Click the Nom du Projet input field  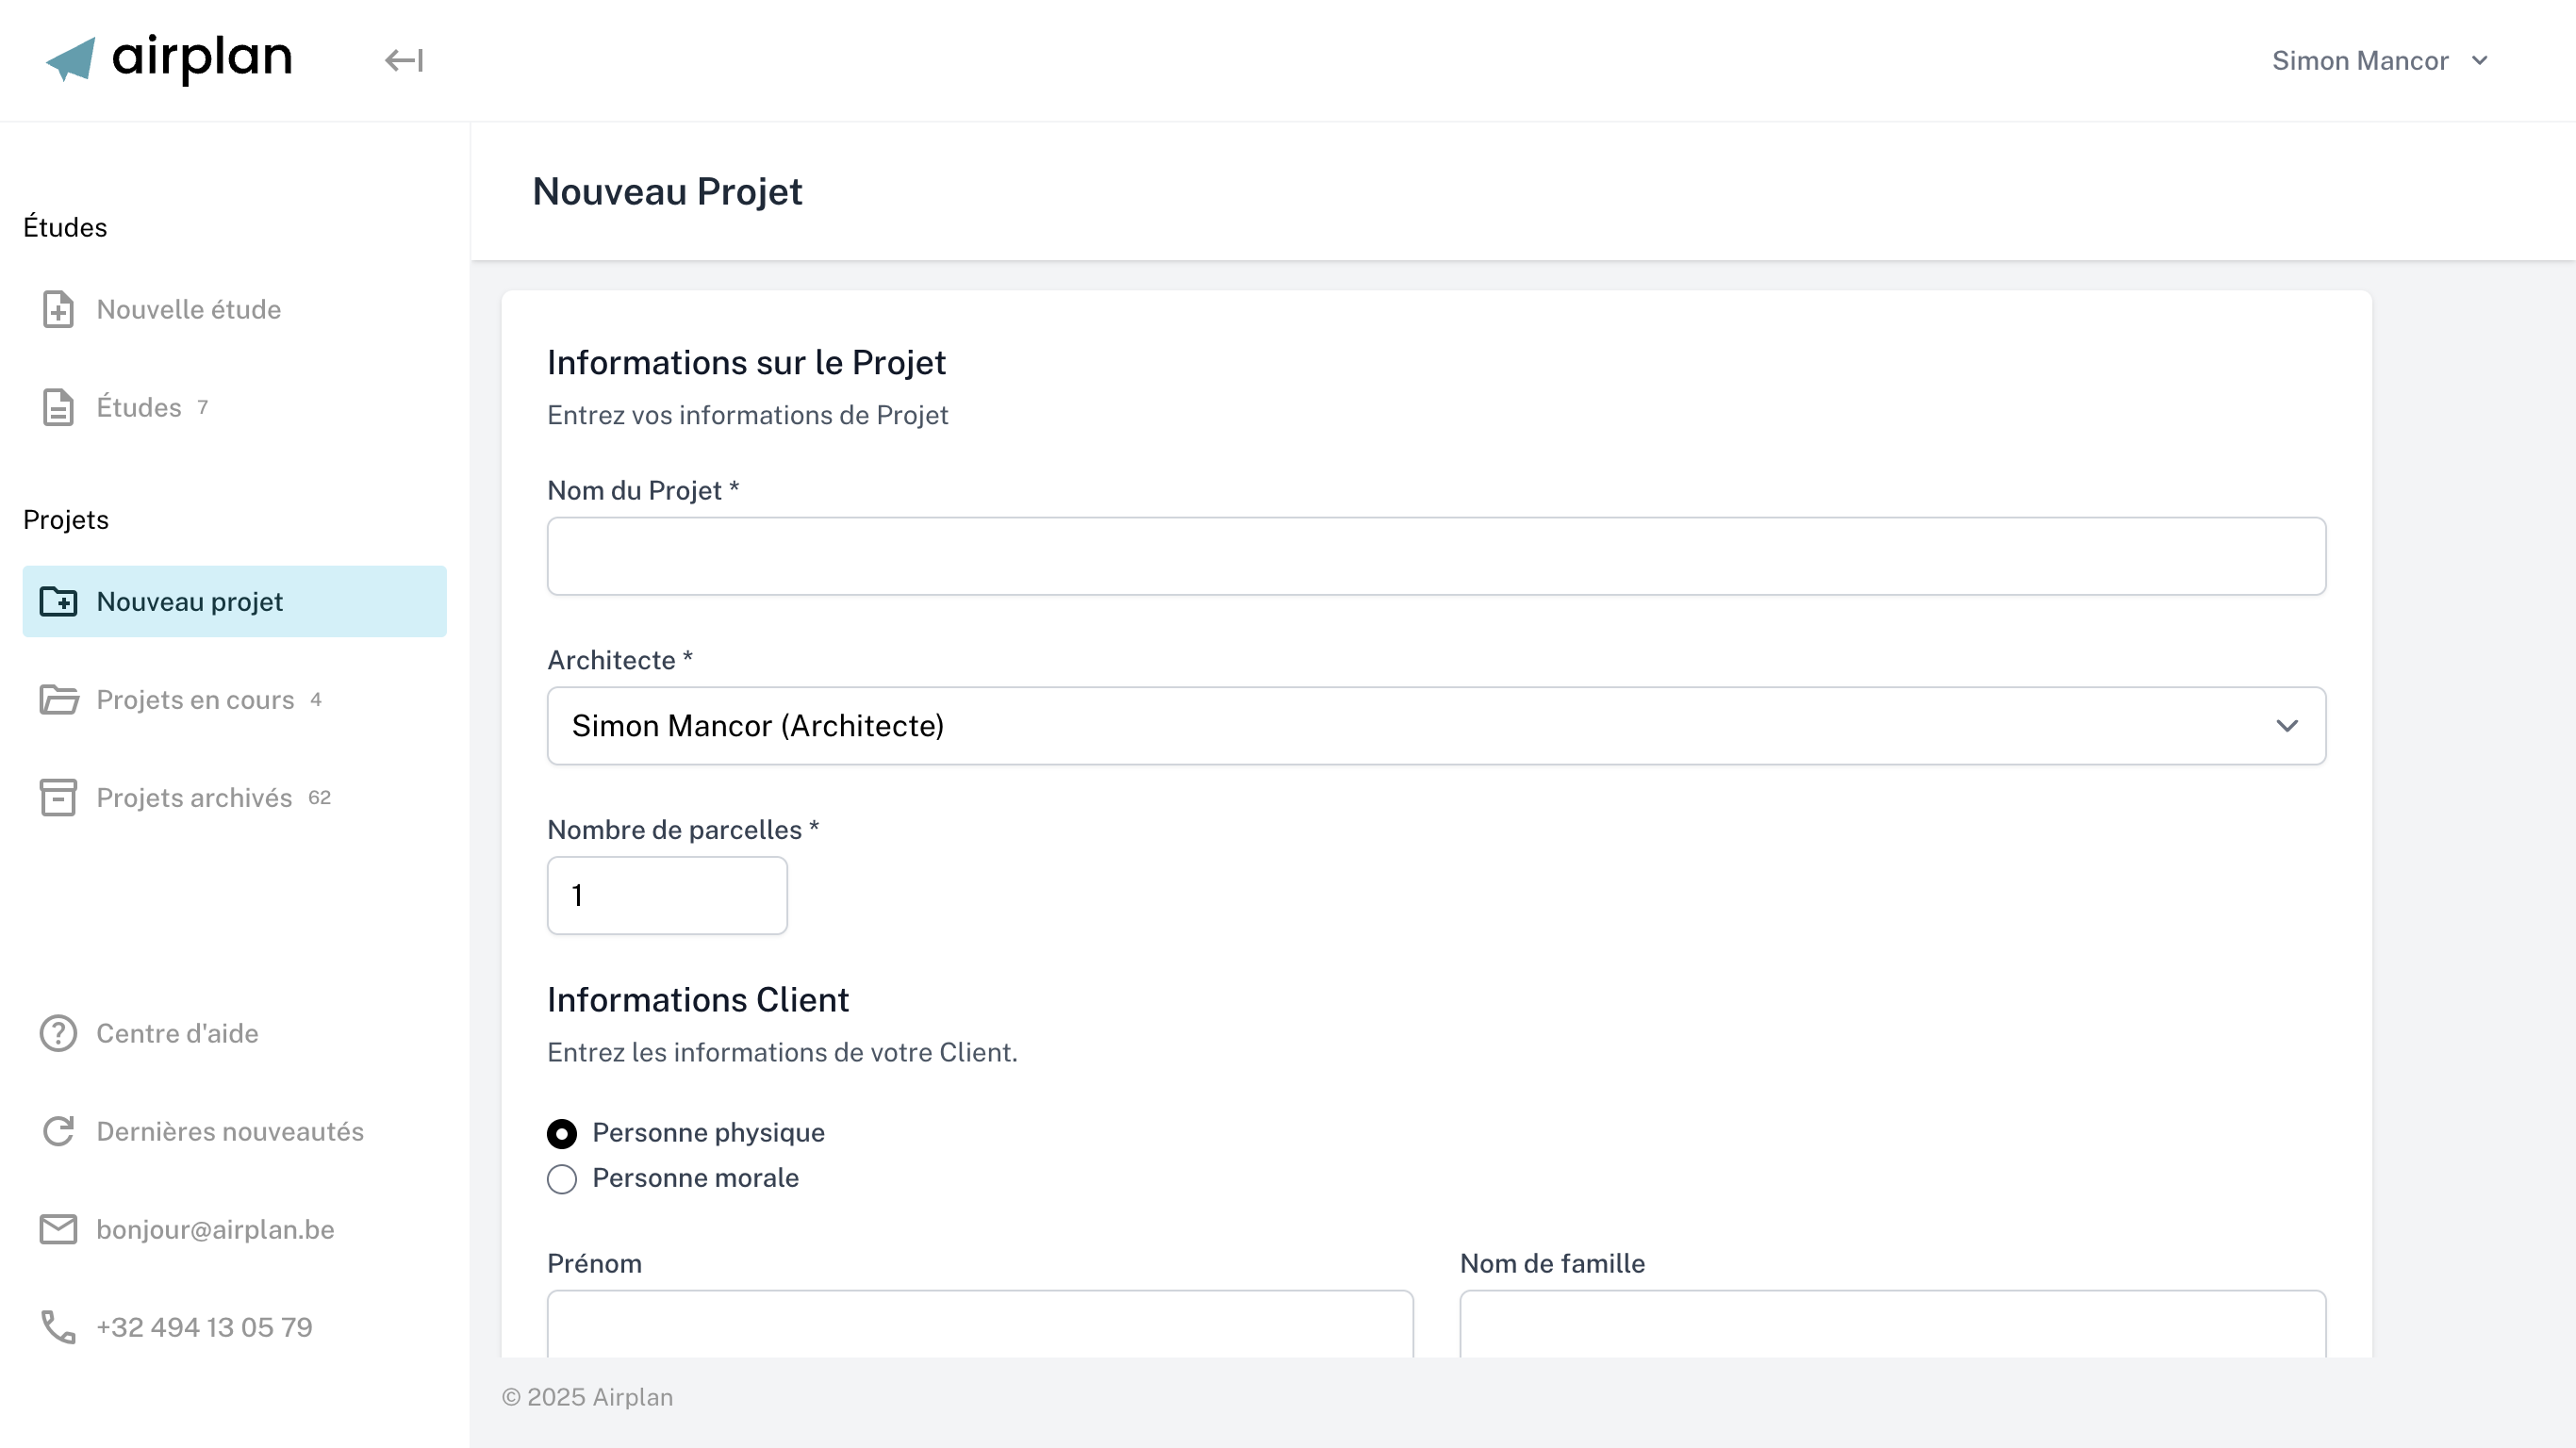point(1436,556)
